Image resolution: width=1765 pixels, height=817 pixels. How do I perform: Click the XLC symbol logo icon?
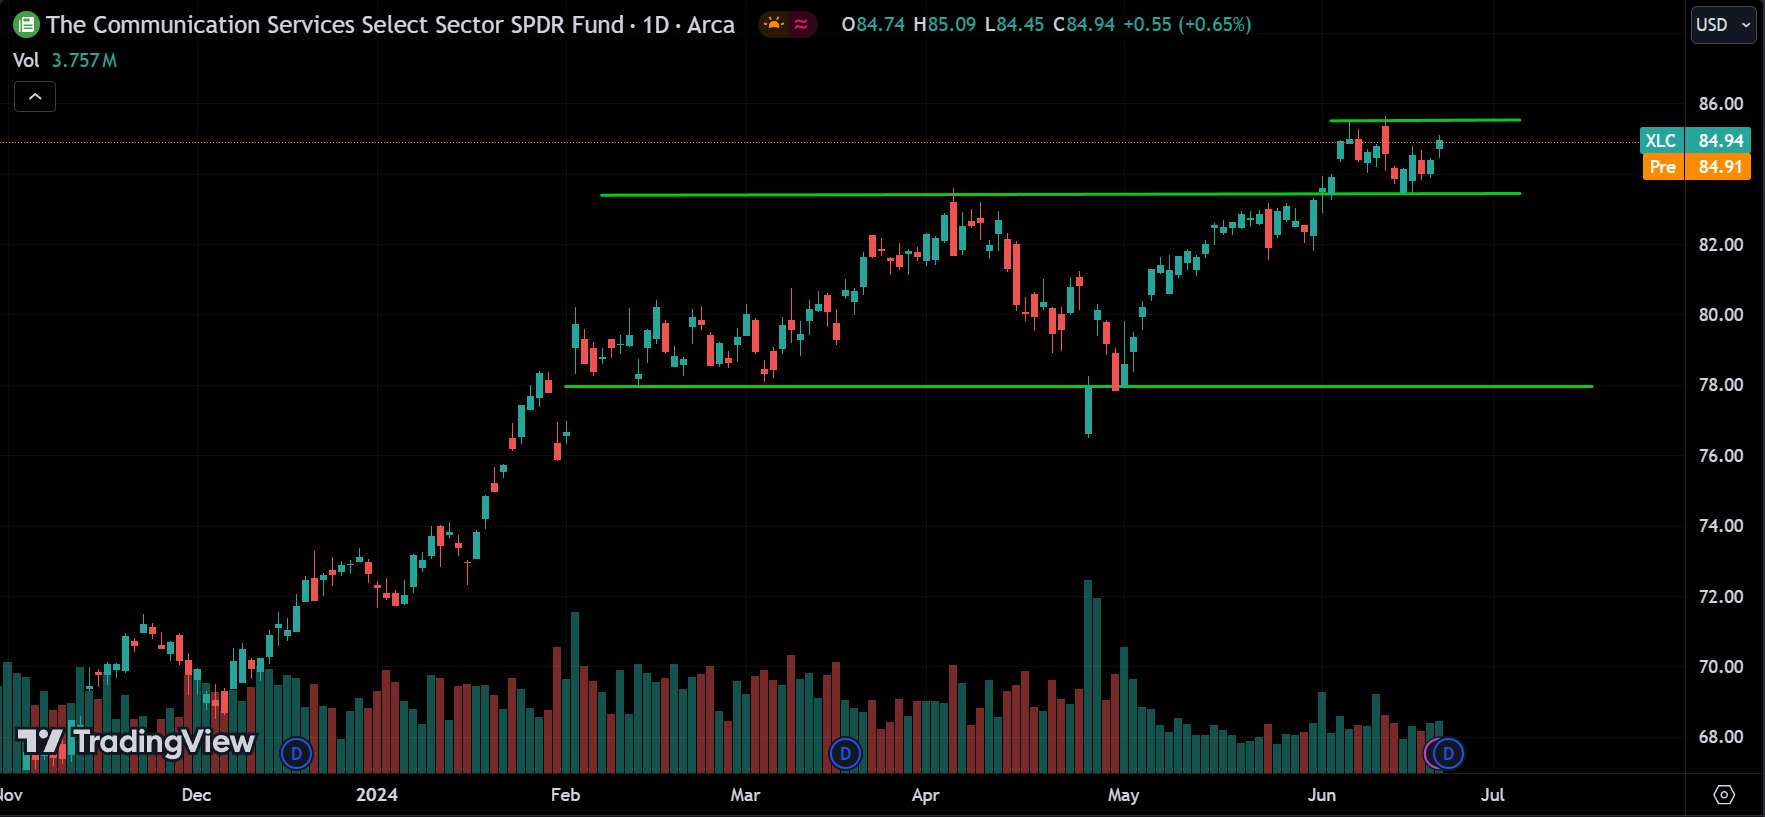pyautogui.click(x=26, y=24)
